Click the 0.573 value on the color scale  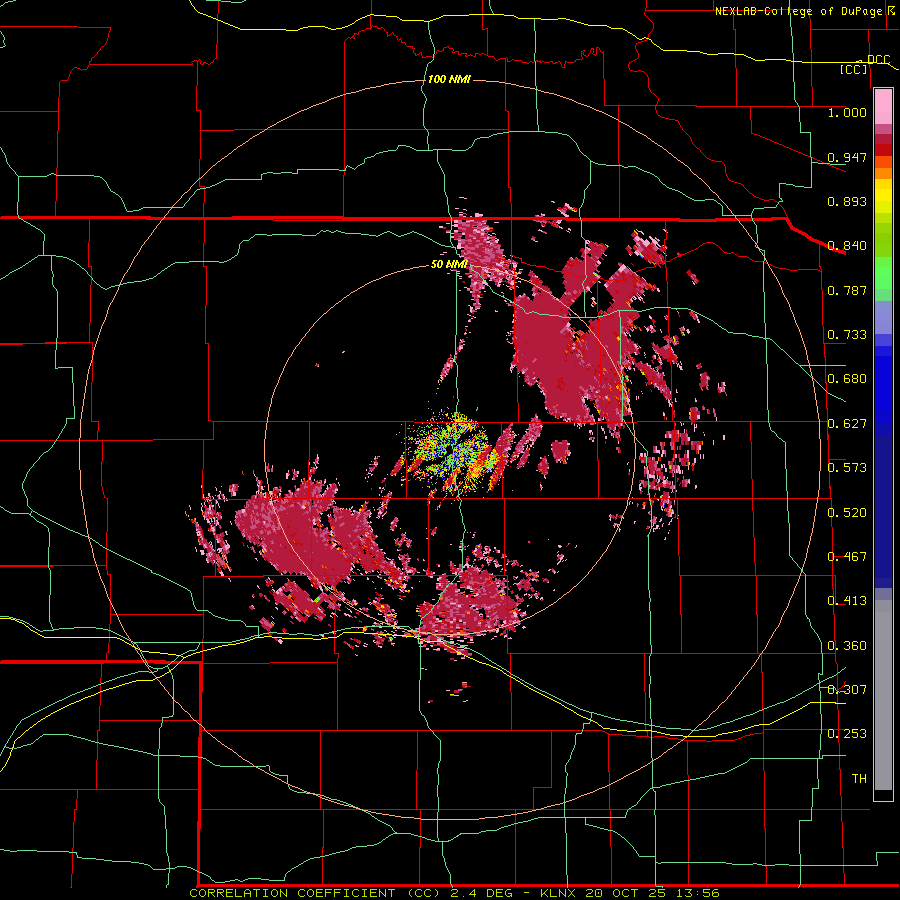pyautogui.click(x=847, y=468)
